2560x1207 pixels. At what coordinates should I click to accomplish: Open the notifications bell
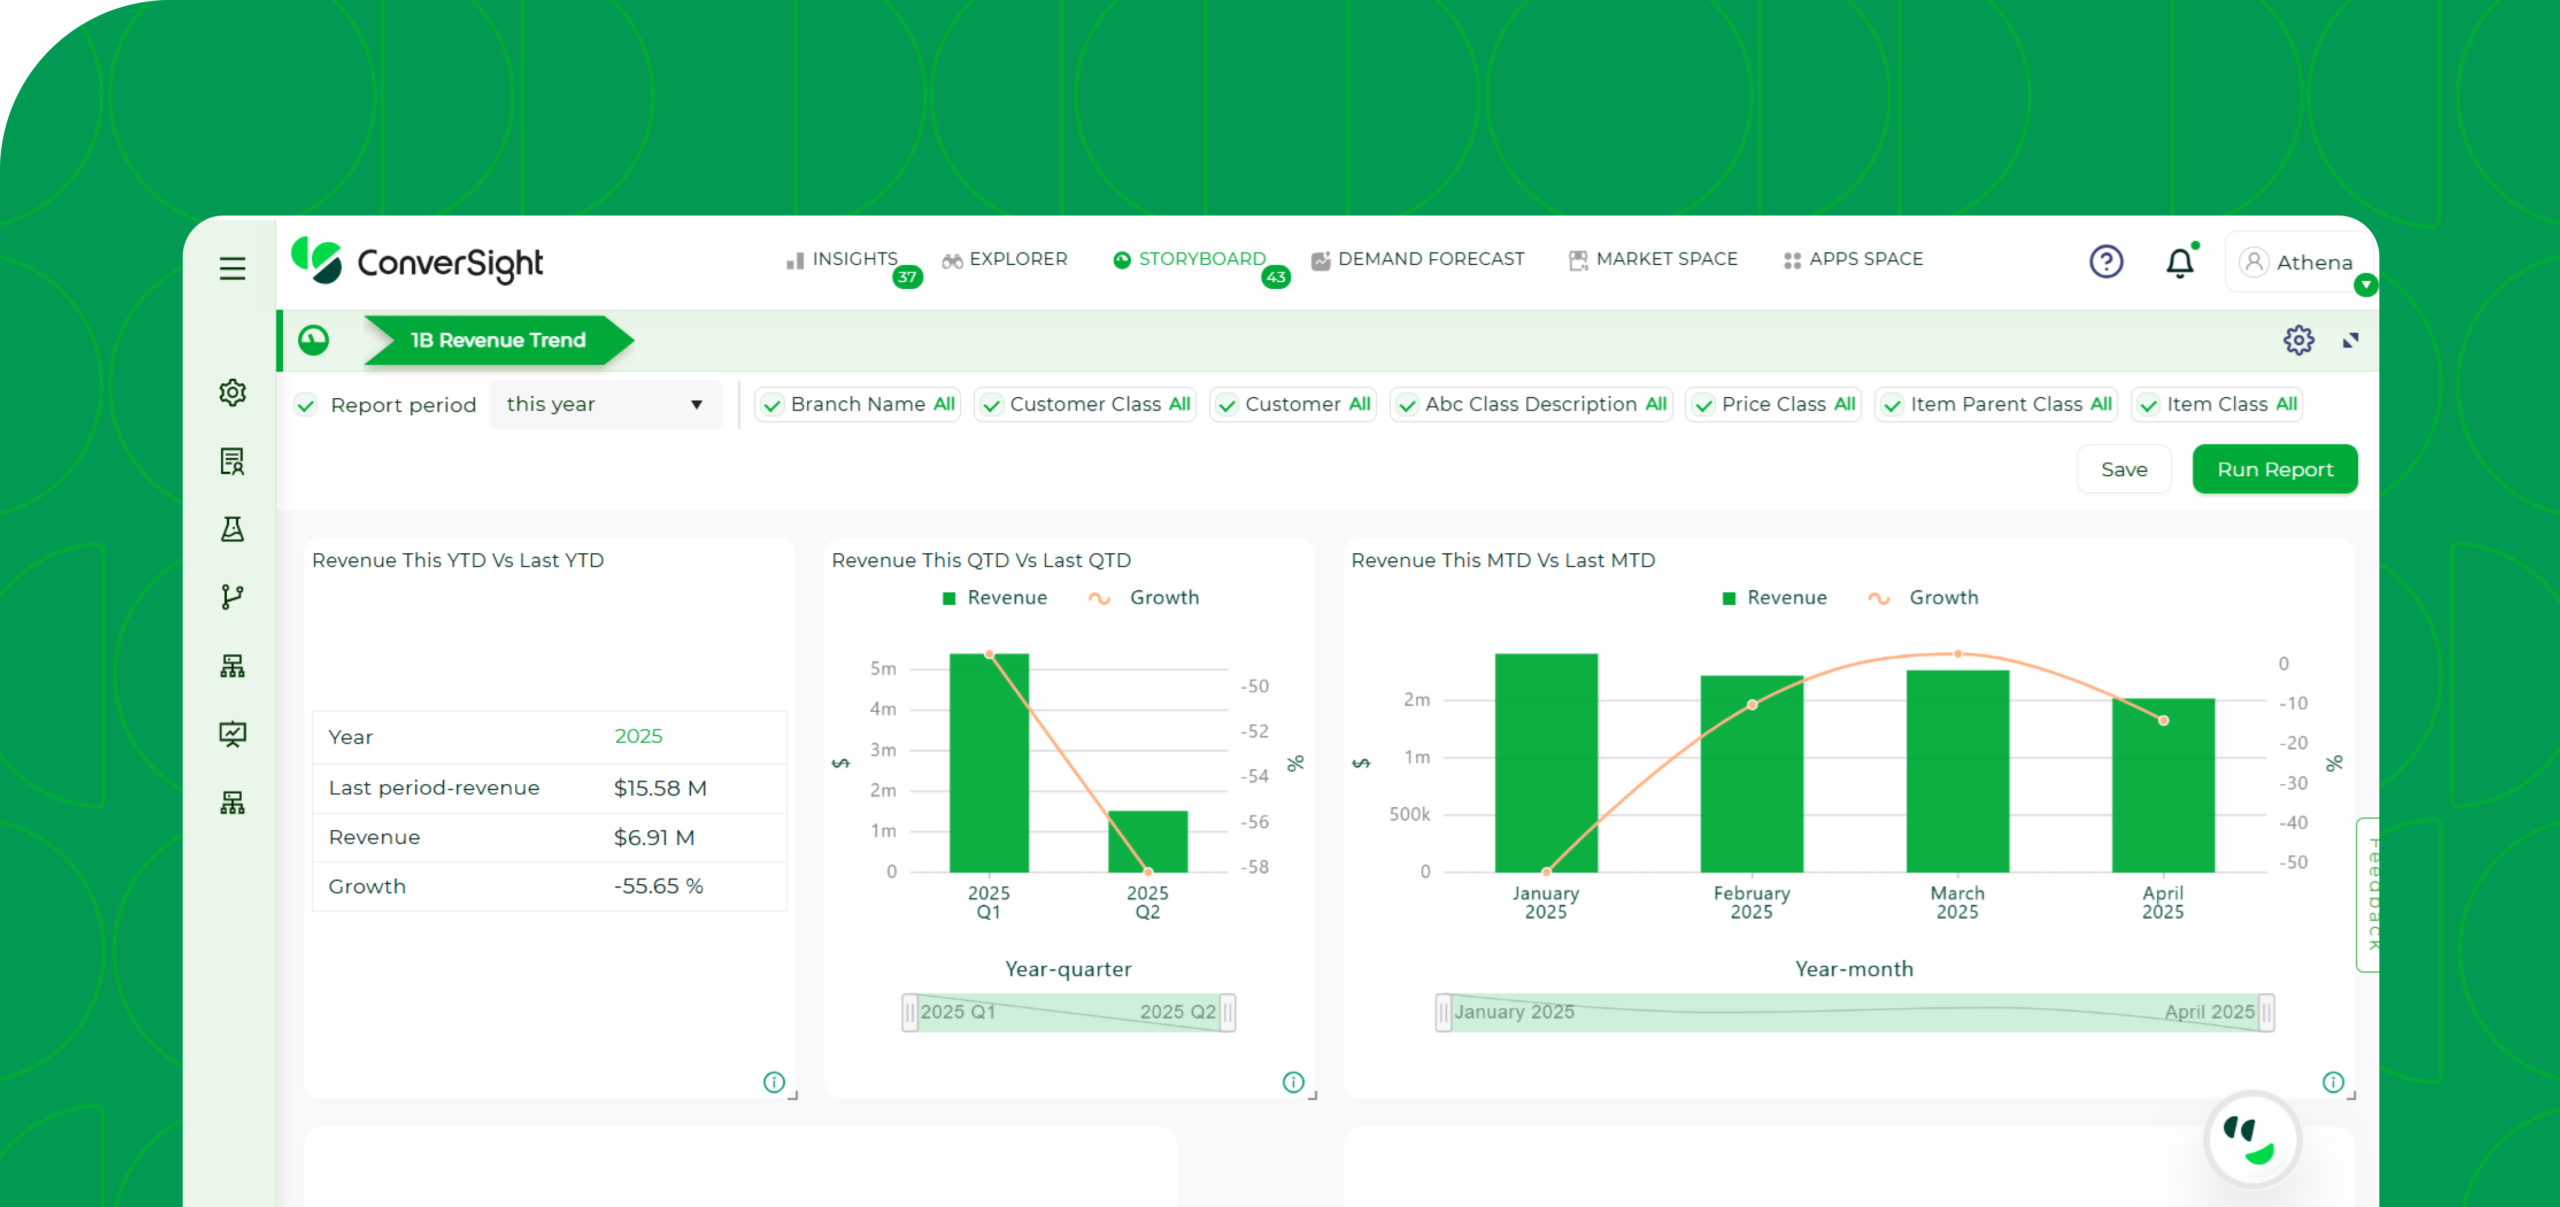[2180, 262]
